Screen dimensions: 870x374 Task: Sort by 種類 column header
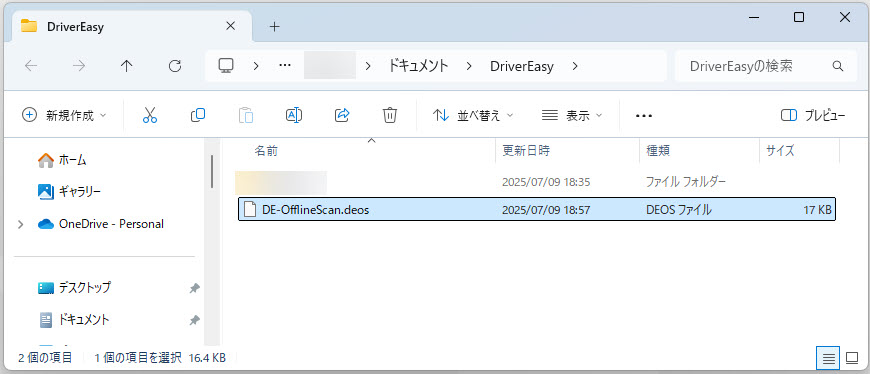pyautogui.click(x=658, y=150)
